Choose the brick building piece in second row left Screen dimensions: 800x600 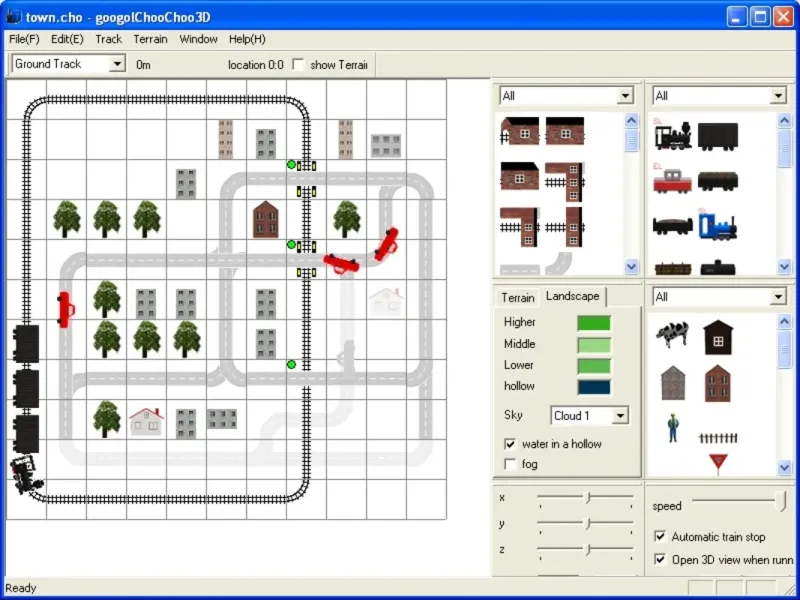[x=519, y=176]
